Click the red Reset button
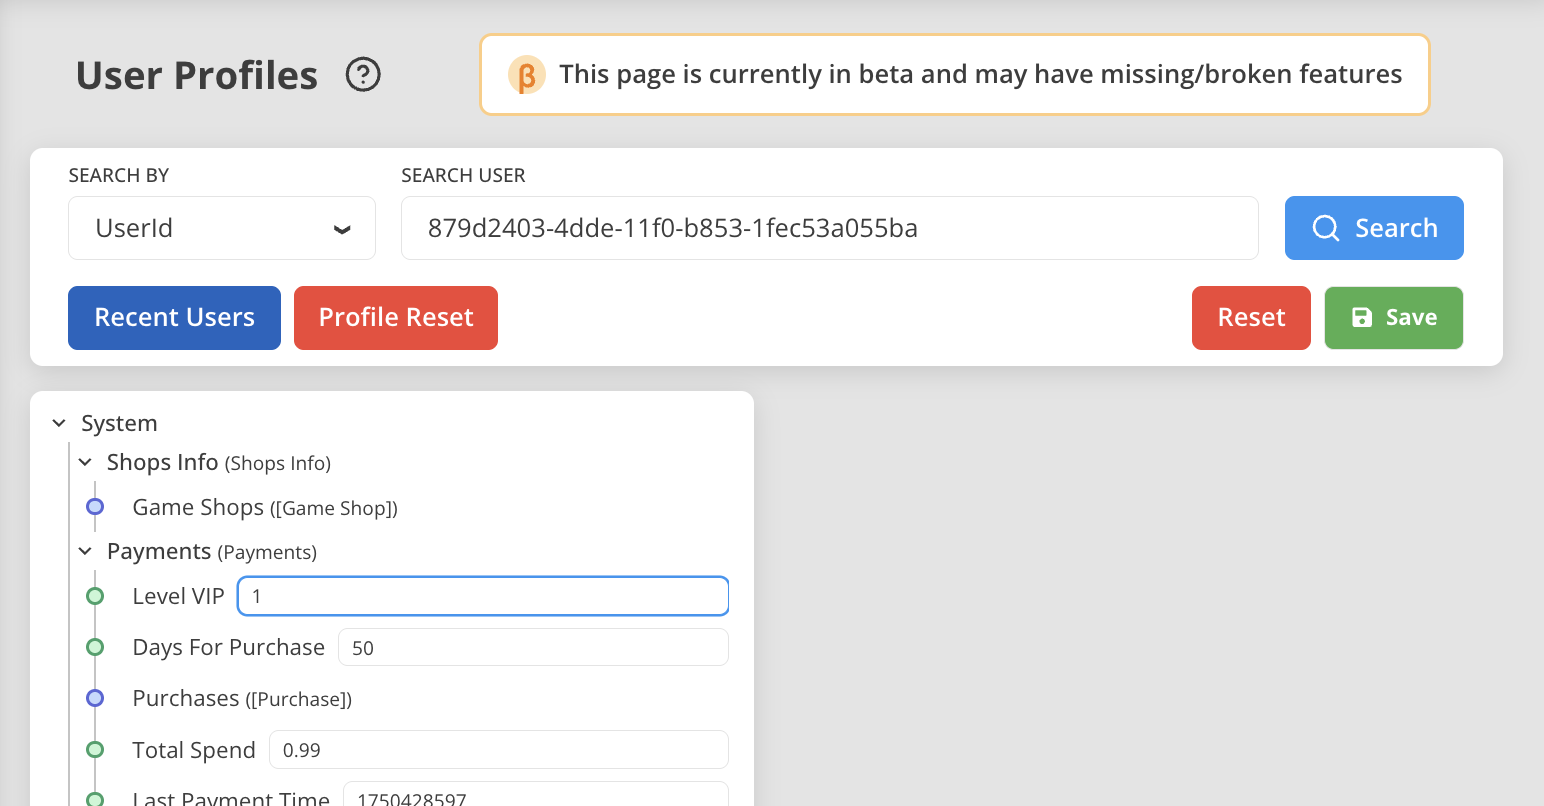The height and width of the screenshot is (806, 1544). point(1250,318)
